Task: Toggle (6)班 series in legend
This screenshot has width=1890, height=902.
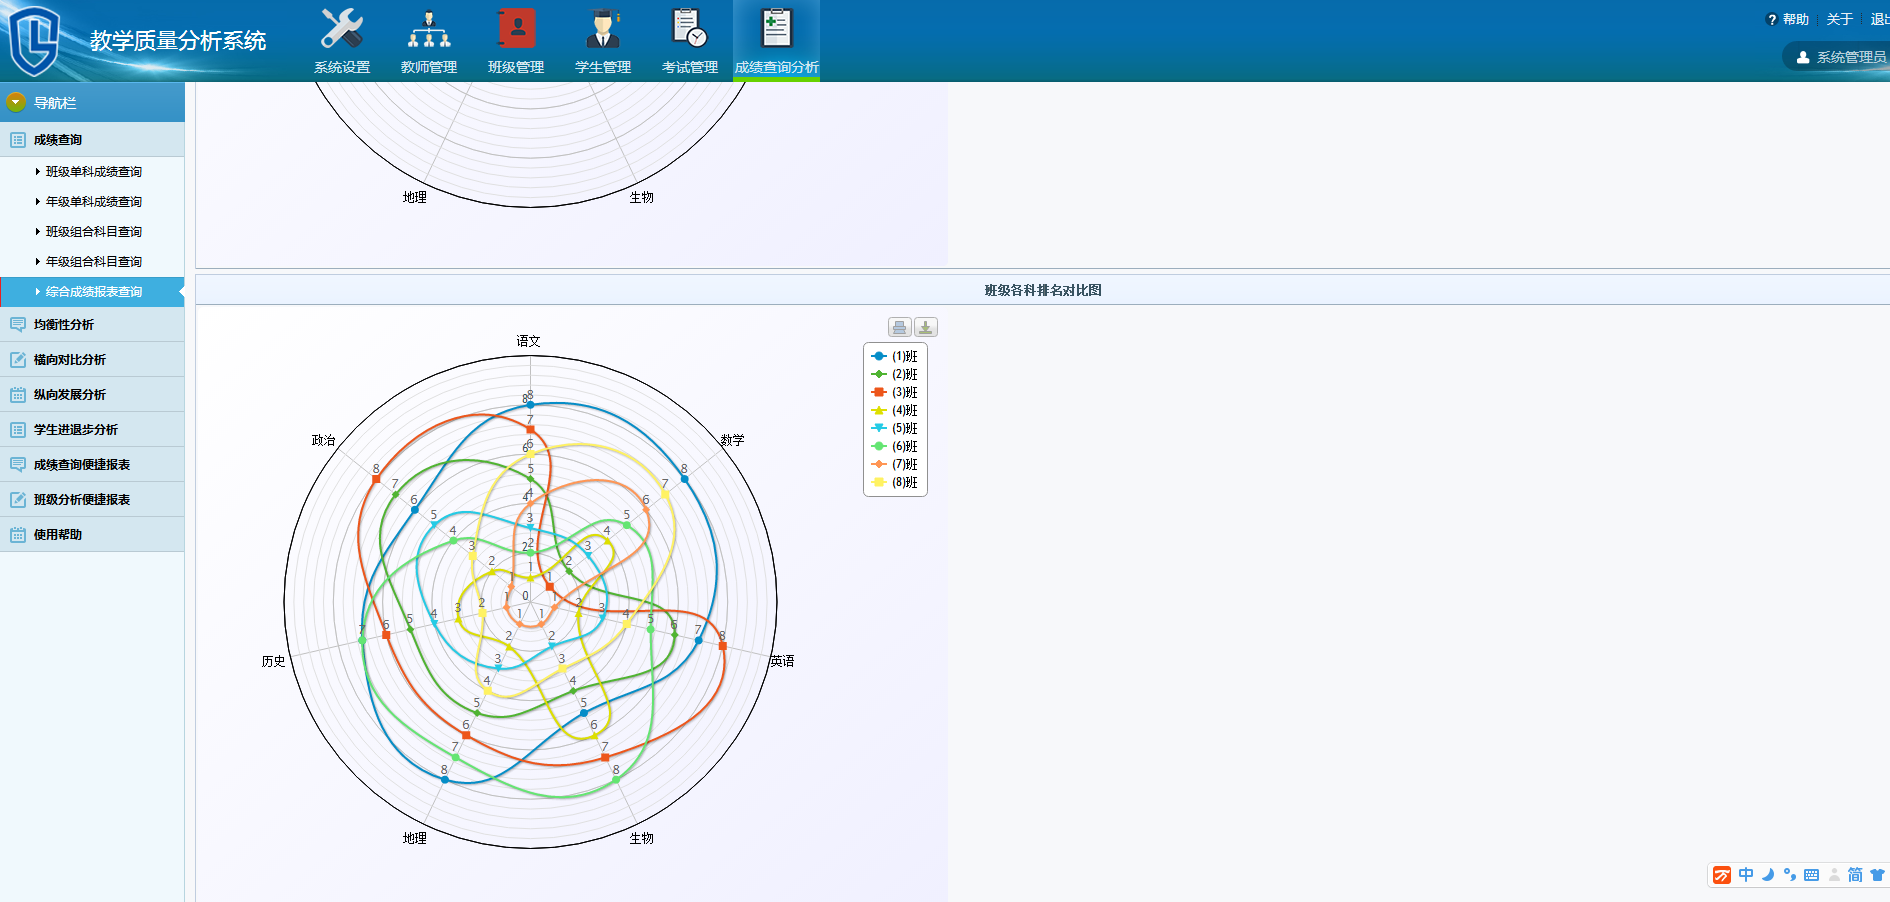Action: click(894, 446)
